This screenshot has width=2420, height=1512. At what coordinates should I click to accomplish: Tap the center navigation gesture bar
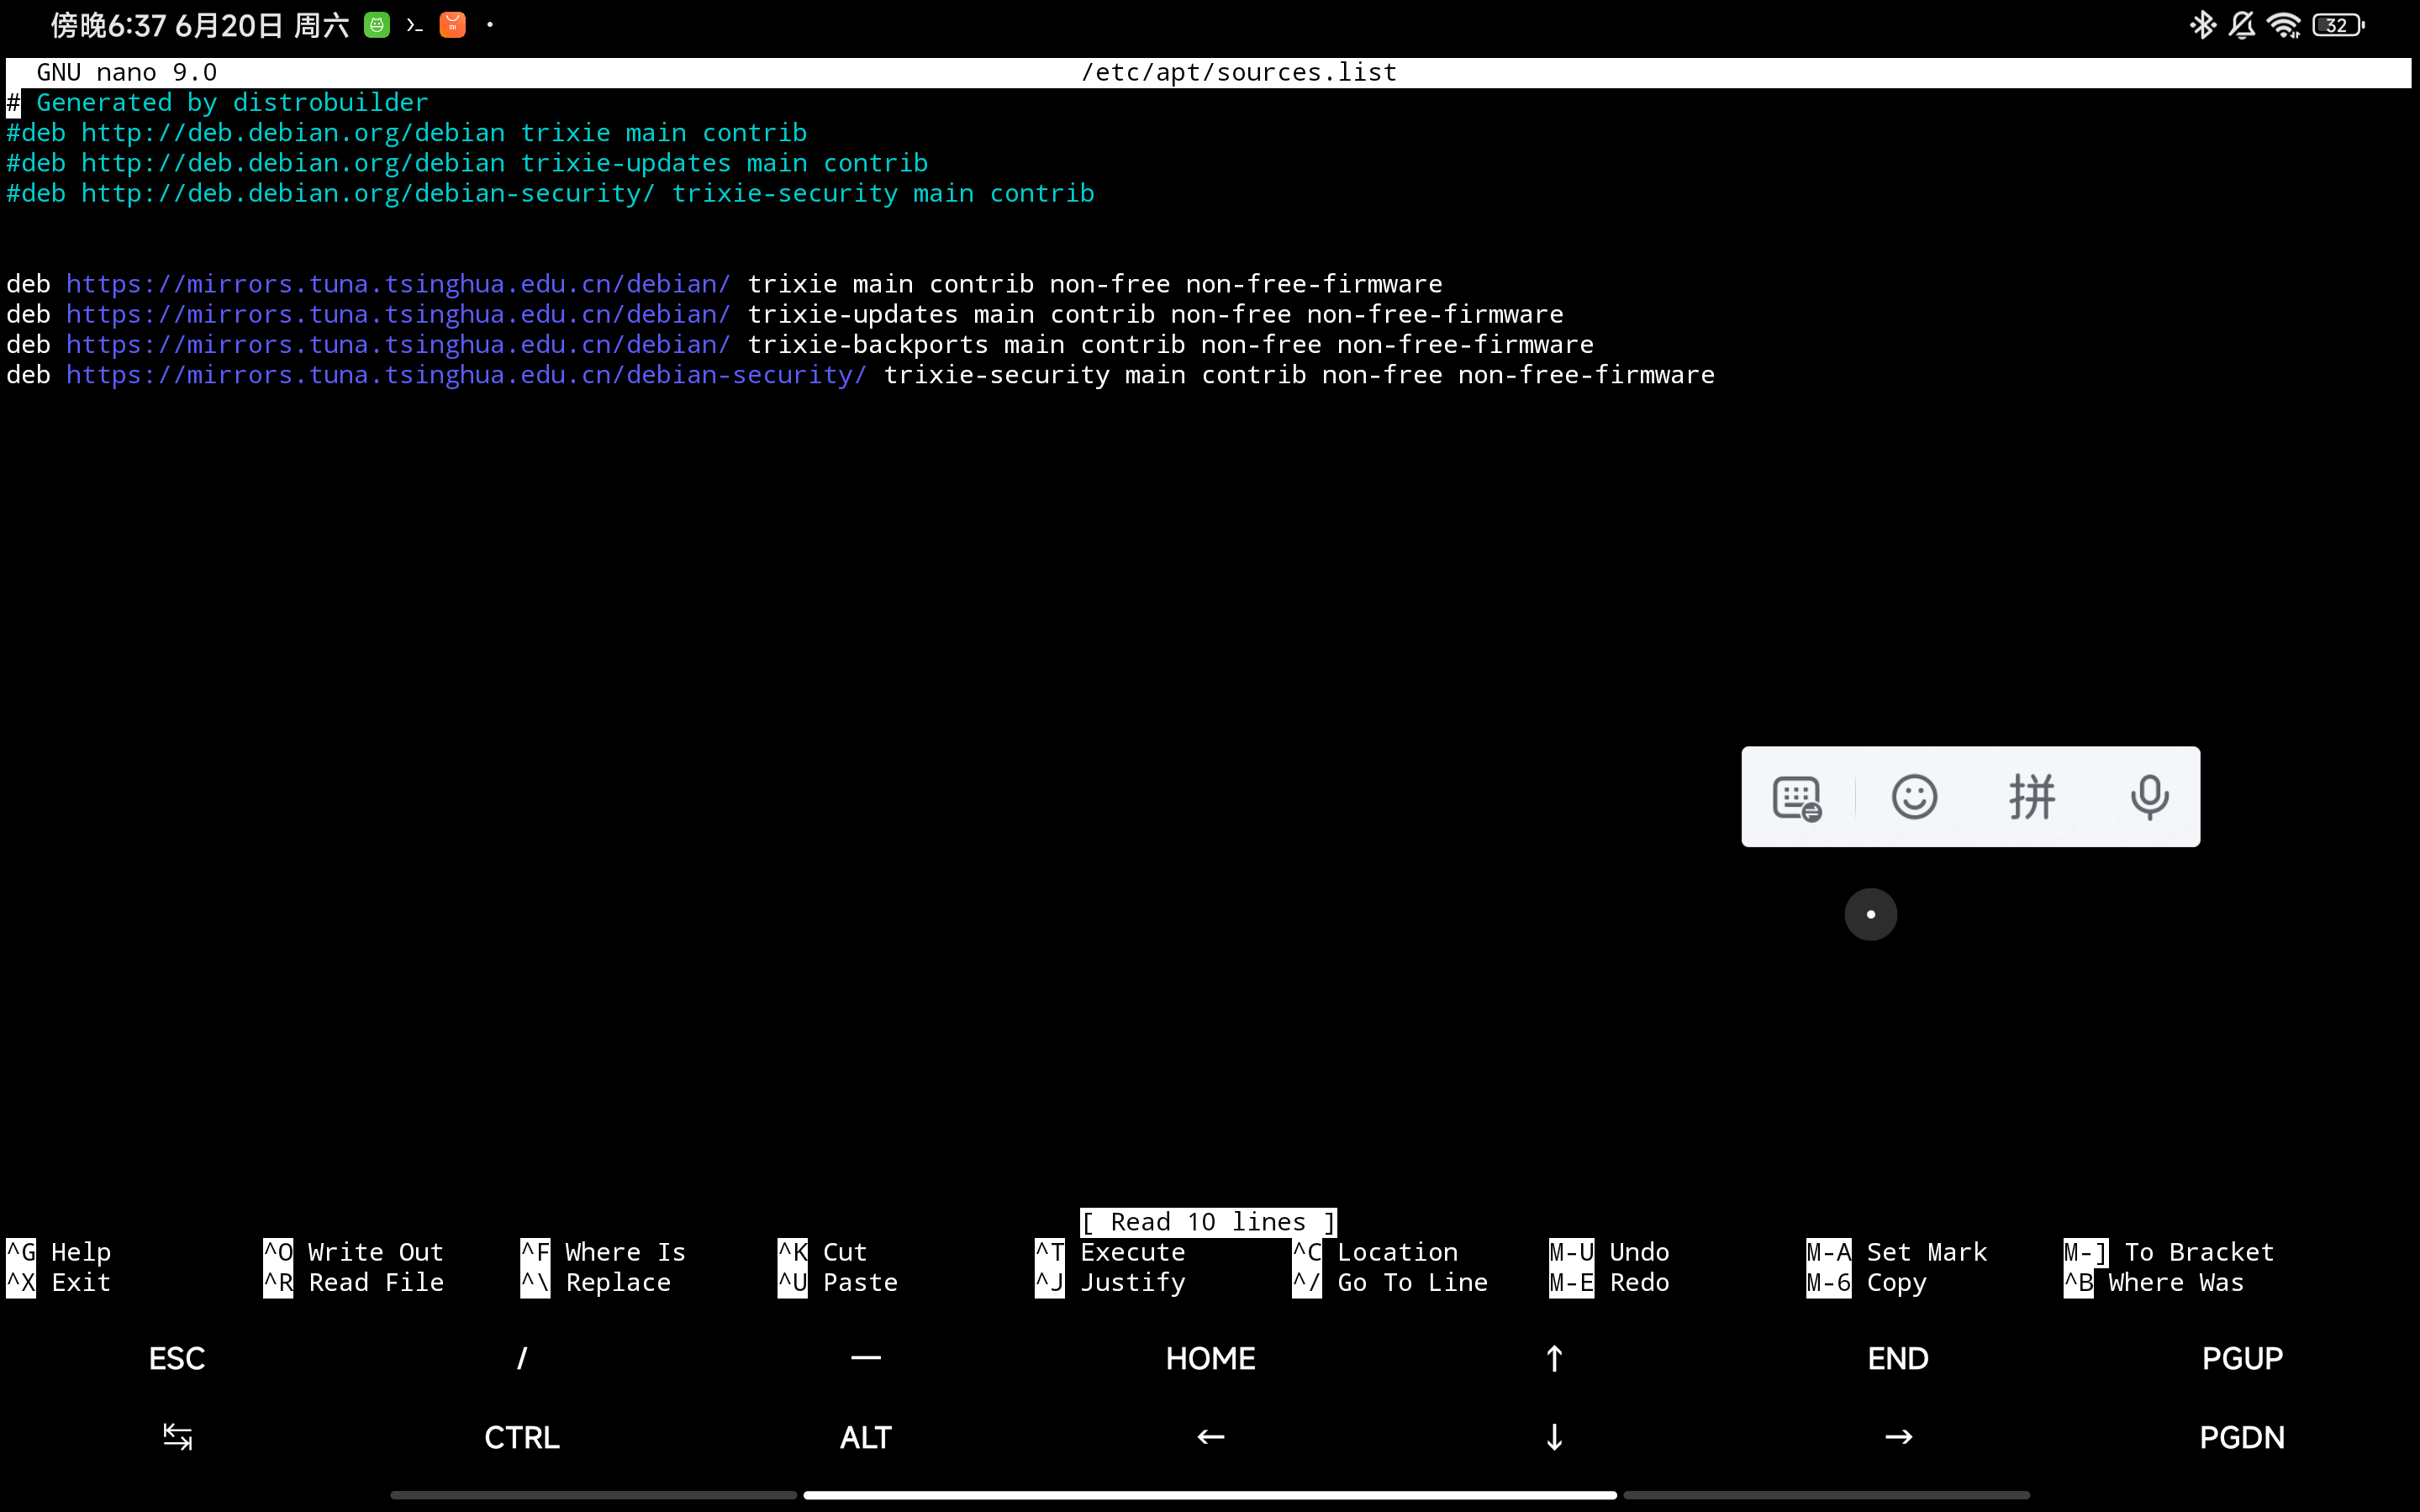pos(1210,1495)
